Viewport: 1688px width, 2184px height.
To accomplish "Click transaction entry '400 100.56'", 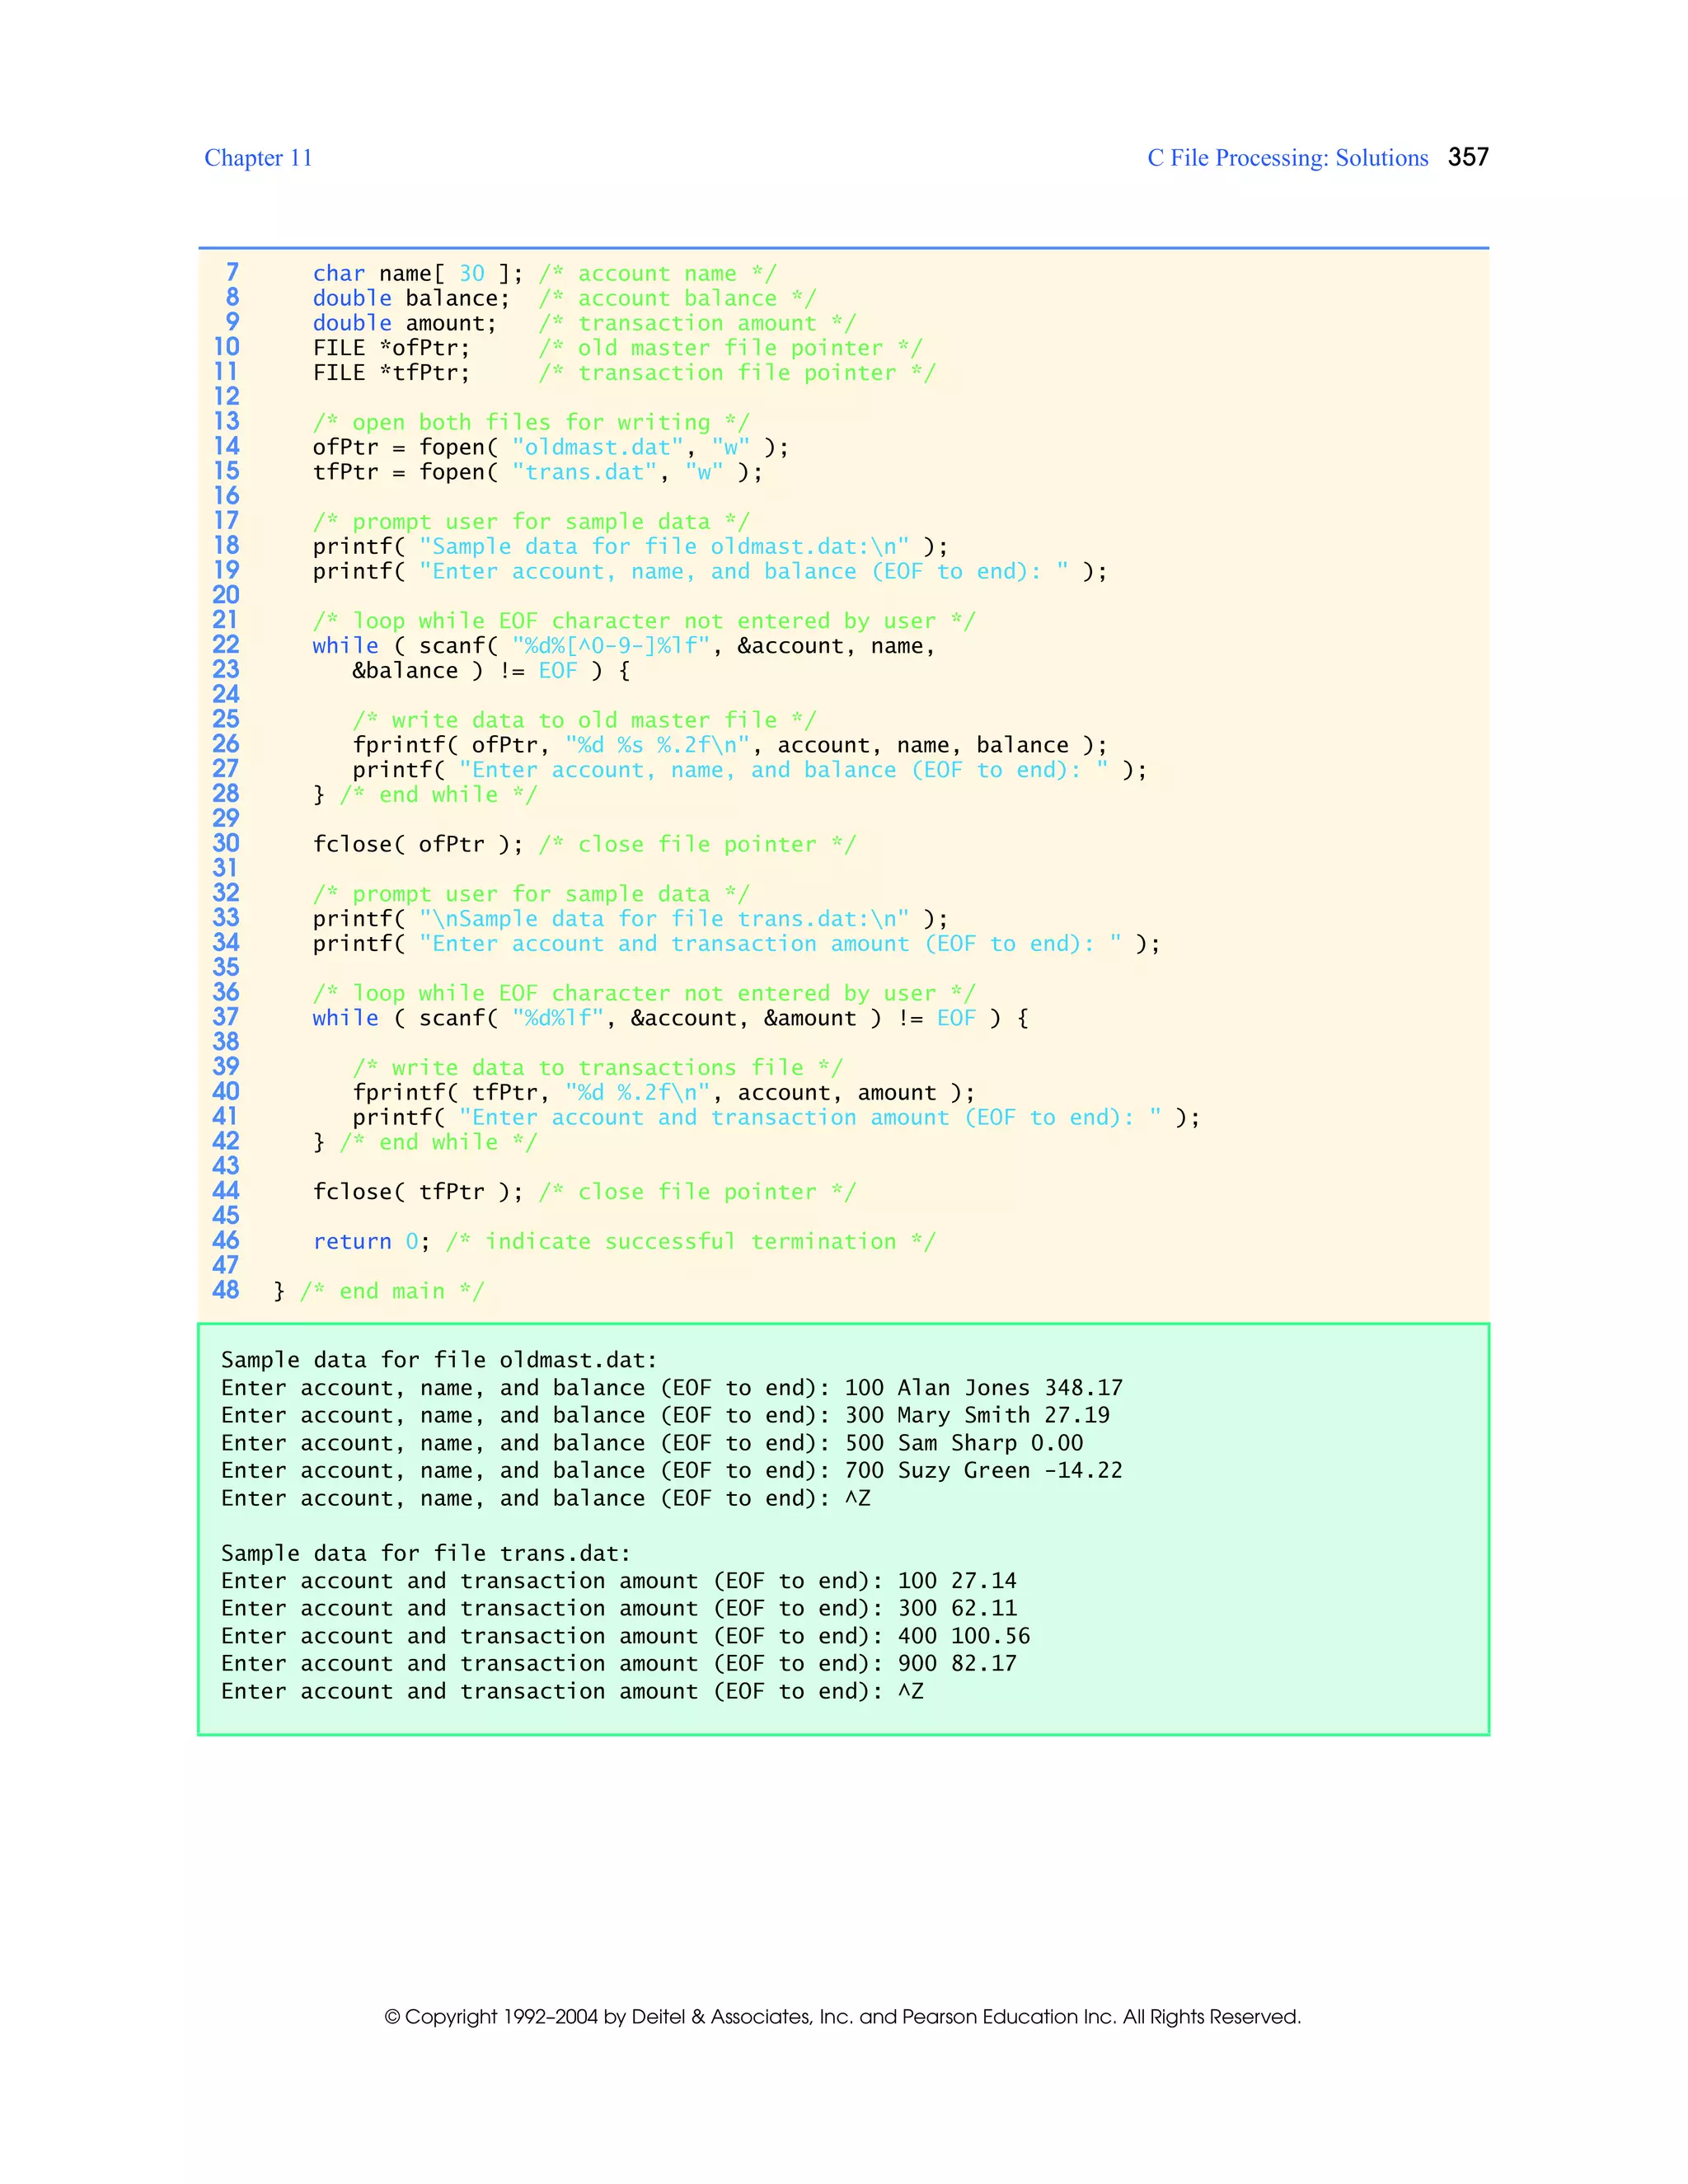I will click(x=964, y=1636).
